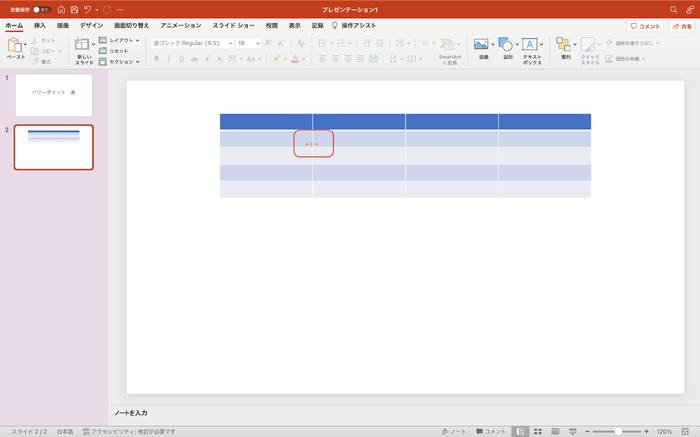
Task: Click accessibility status in status bar
Action: (x=129, y=431)
